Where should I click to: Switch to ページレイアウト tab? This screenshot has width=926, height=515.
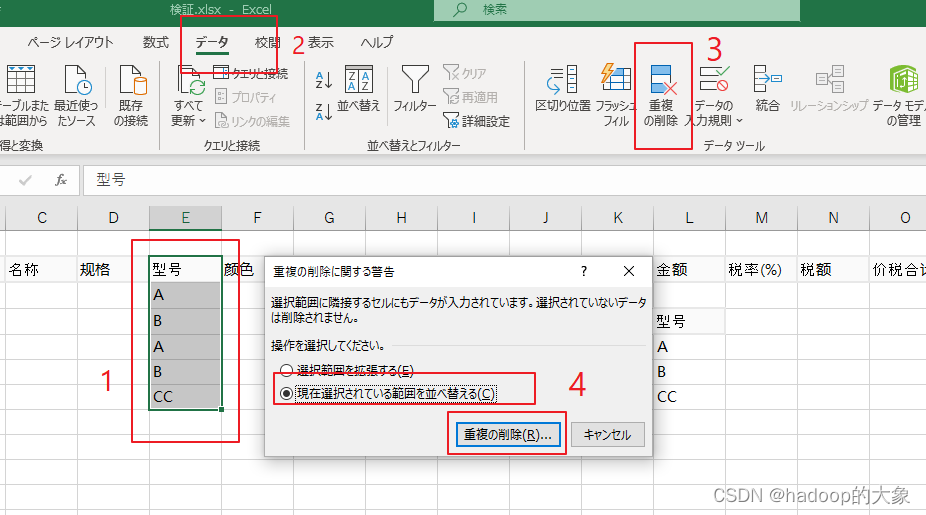click(70, 43)
